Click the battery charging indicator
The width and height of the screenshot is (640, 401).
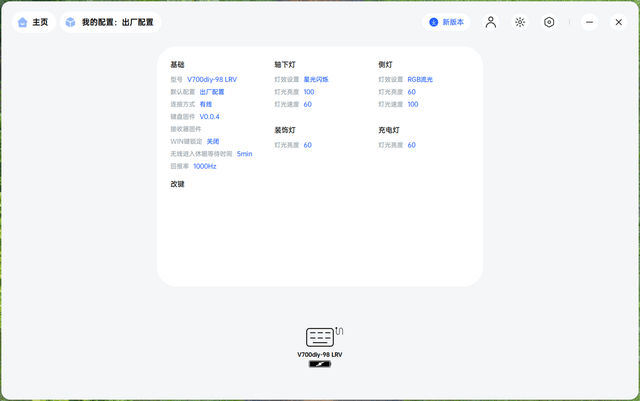coord(320,364)
